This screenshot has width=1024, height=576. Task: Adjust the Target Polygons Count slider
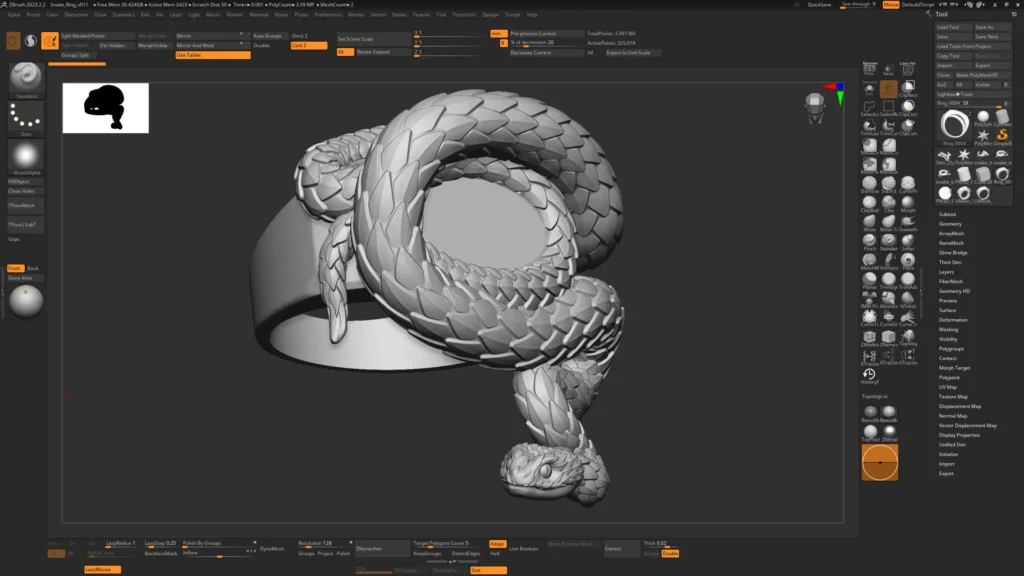pyautogui.click(x=440, y=544)
